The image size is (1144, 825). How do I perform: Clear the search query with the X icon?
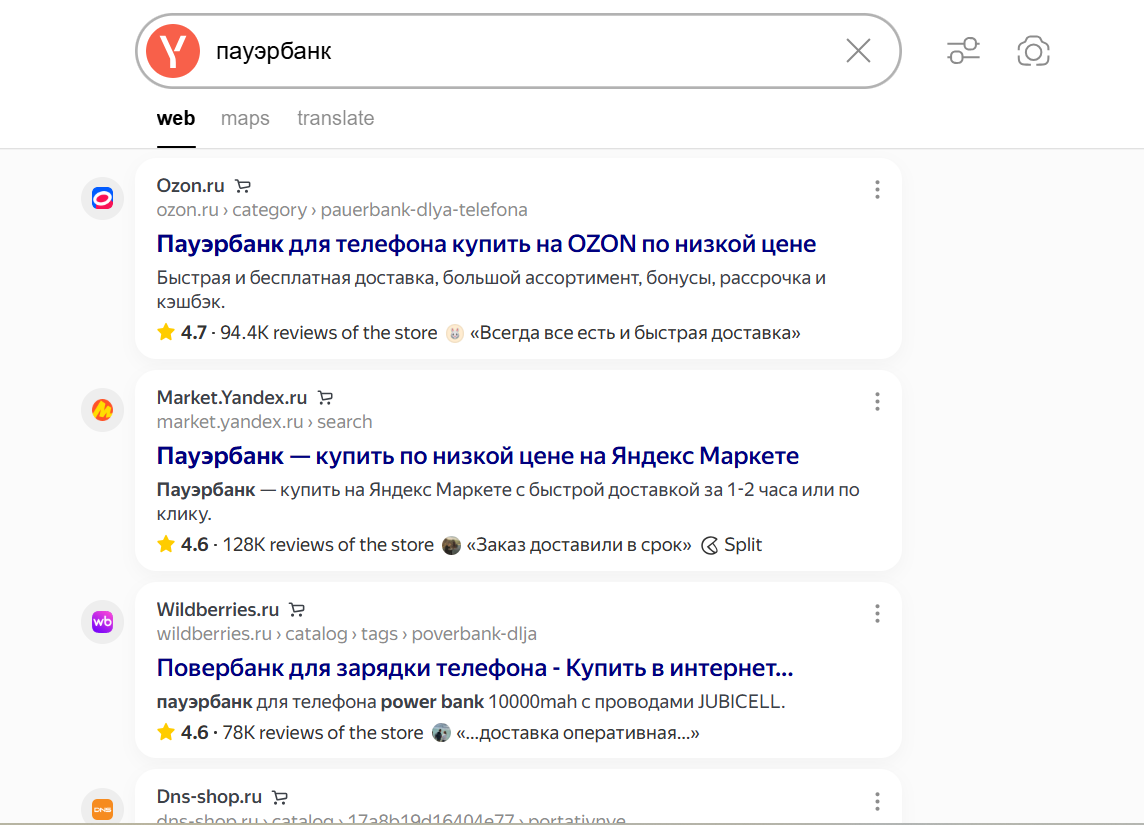click(858, 51)
